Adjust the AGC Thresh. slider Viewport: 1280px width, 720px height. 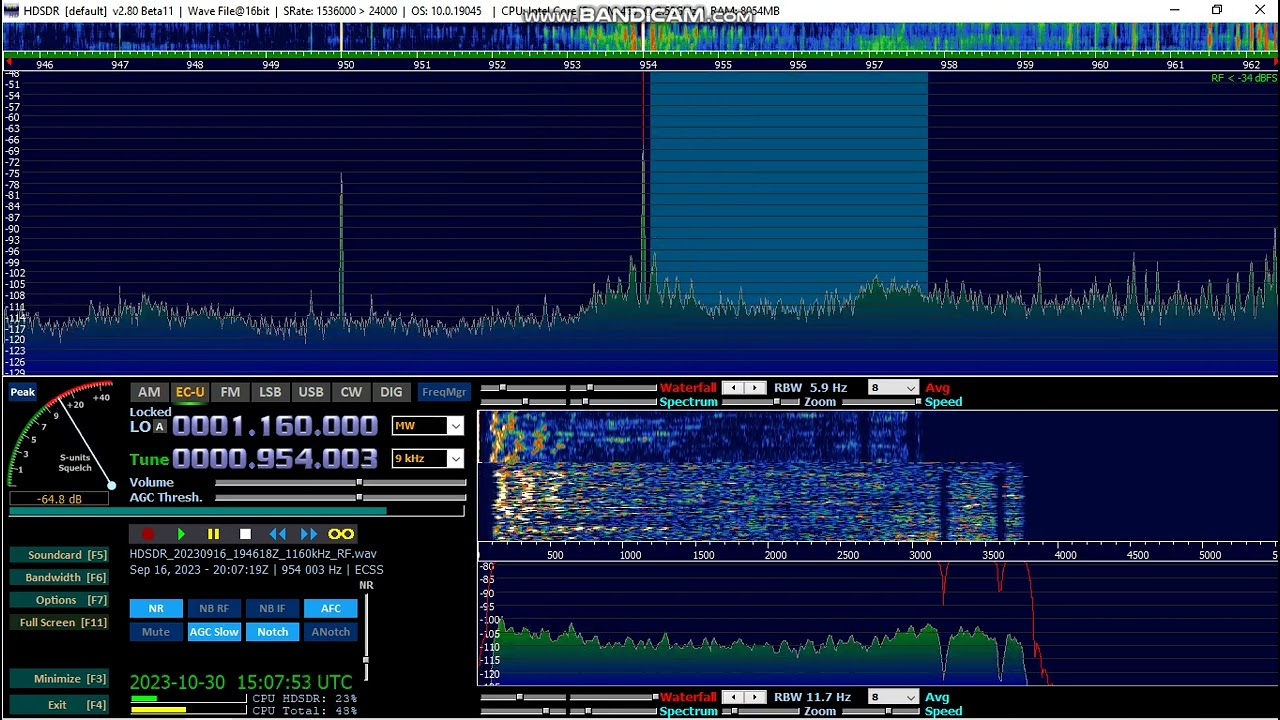coord(341,497)
